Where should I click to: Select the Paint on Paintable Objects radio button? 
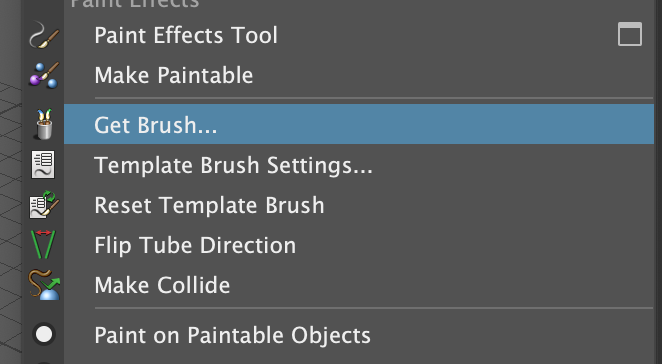point(44,334)
